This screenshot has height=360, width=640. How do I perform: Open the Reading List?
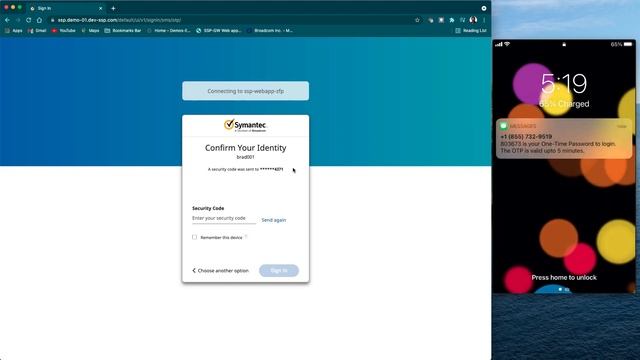[471, 31]
